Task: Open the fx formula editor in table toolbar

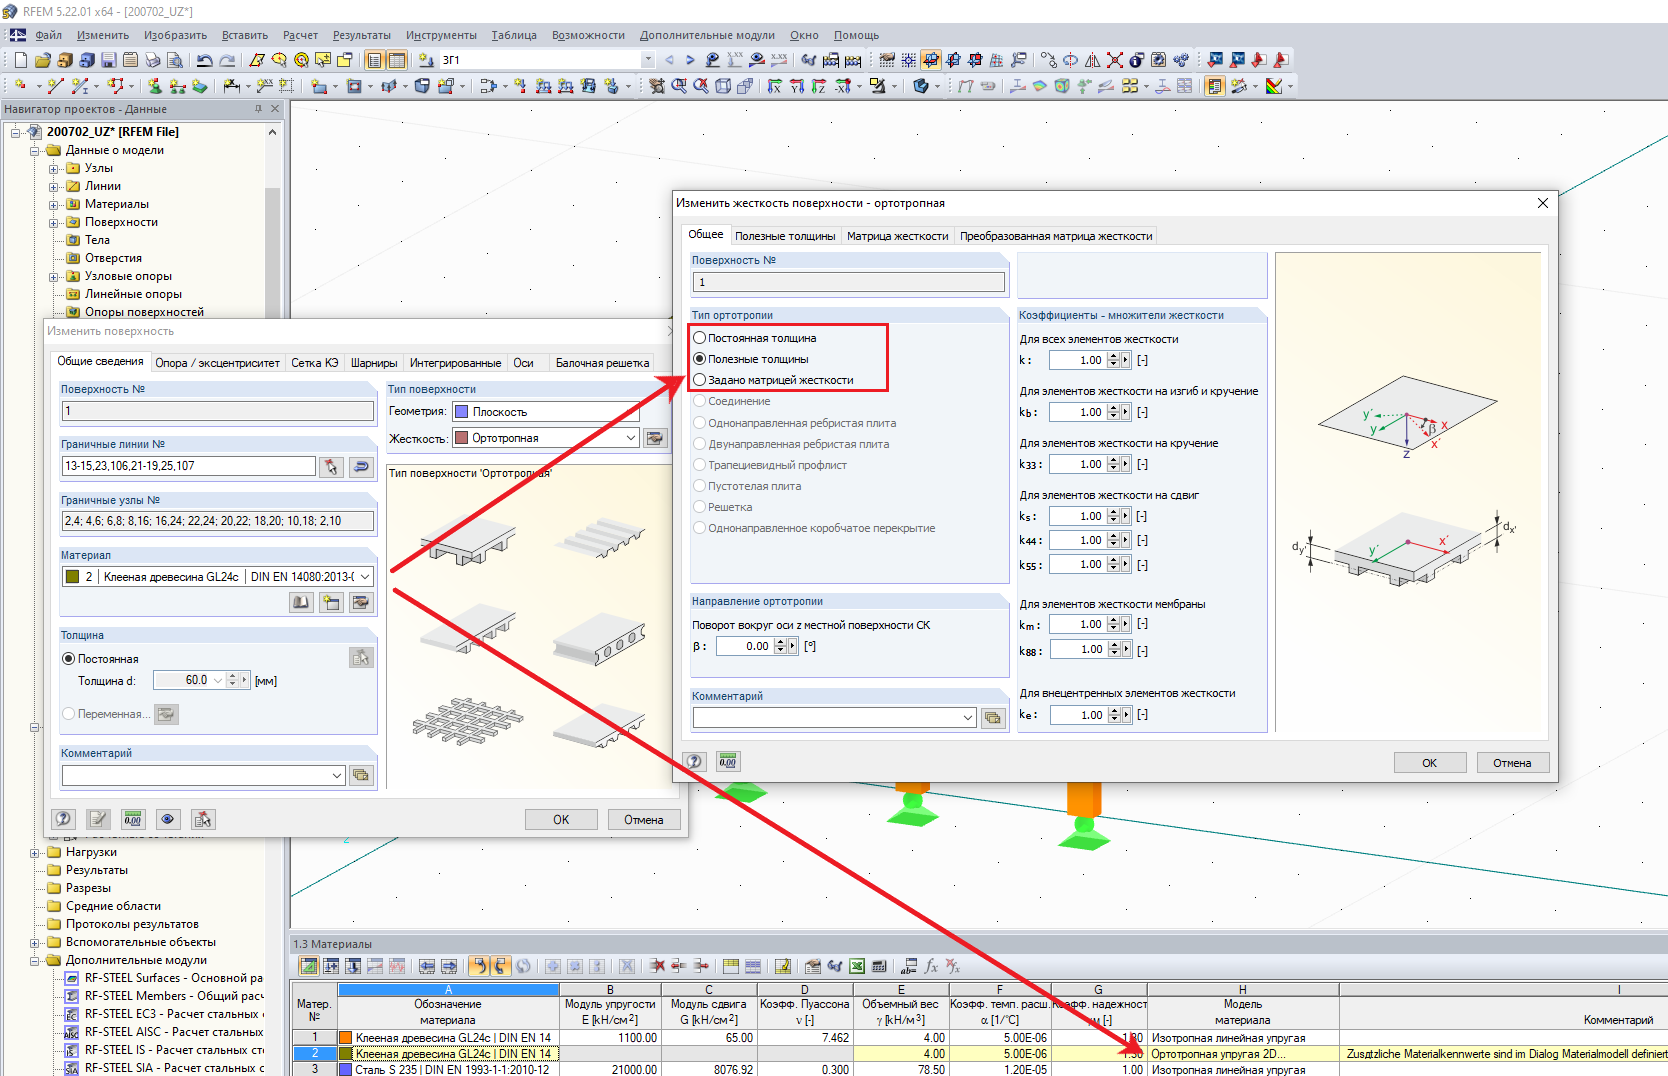Action: [931, 966]
